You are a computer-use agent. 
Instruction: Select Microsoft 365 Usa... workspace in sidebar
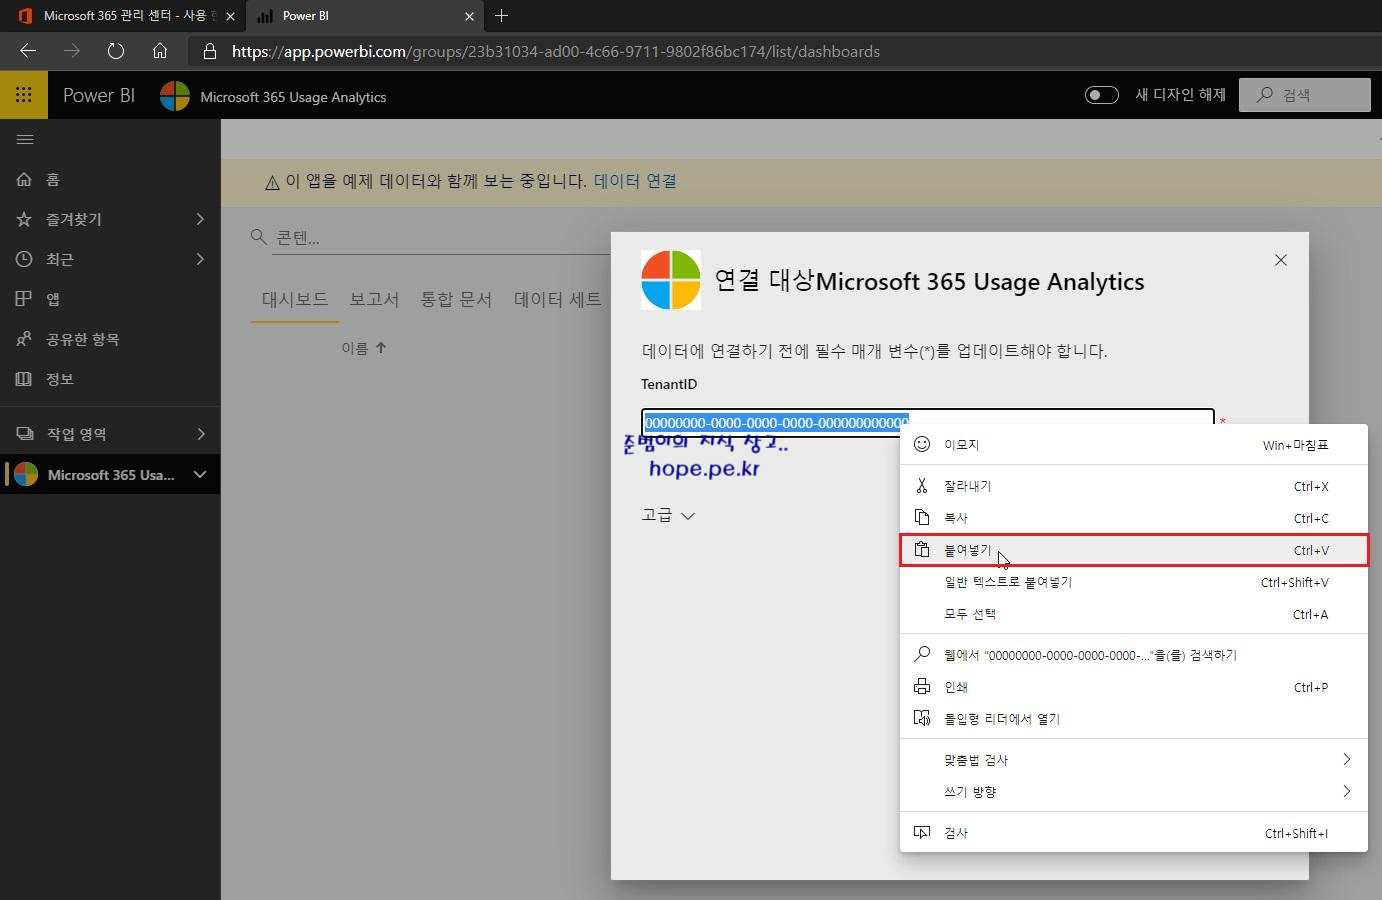[110, 474]
